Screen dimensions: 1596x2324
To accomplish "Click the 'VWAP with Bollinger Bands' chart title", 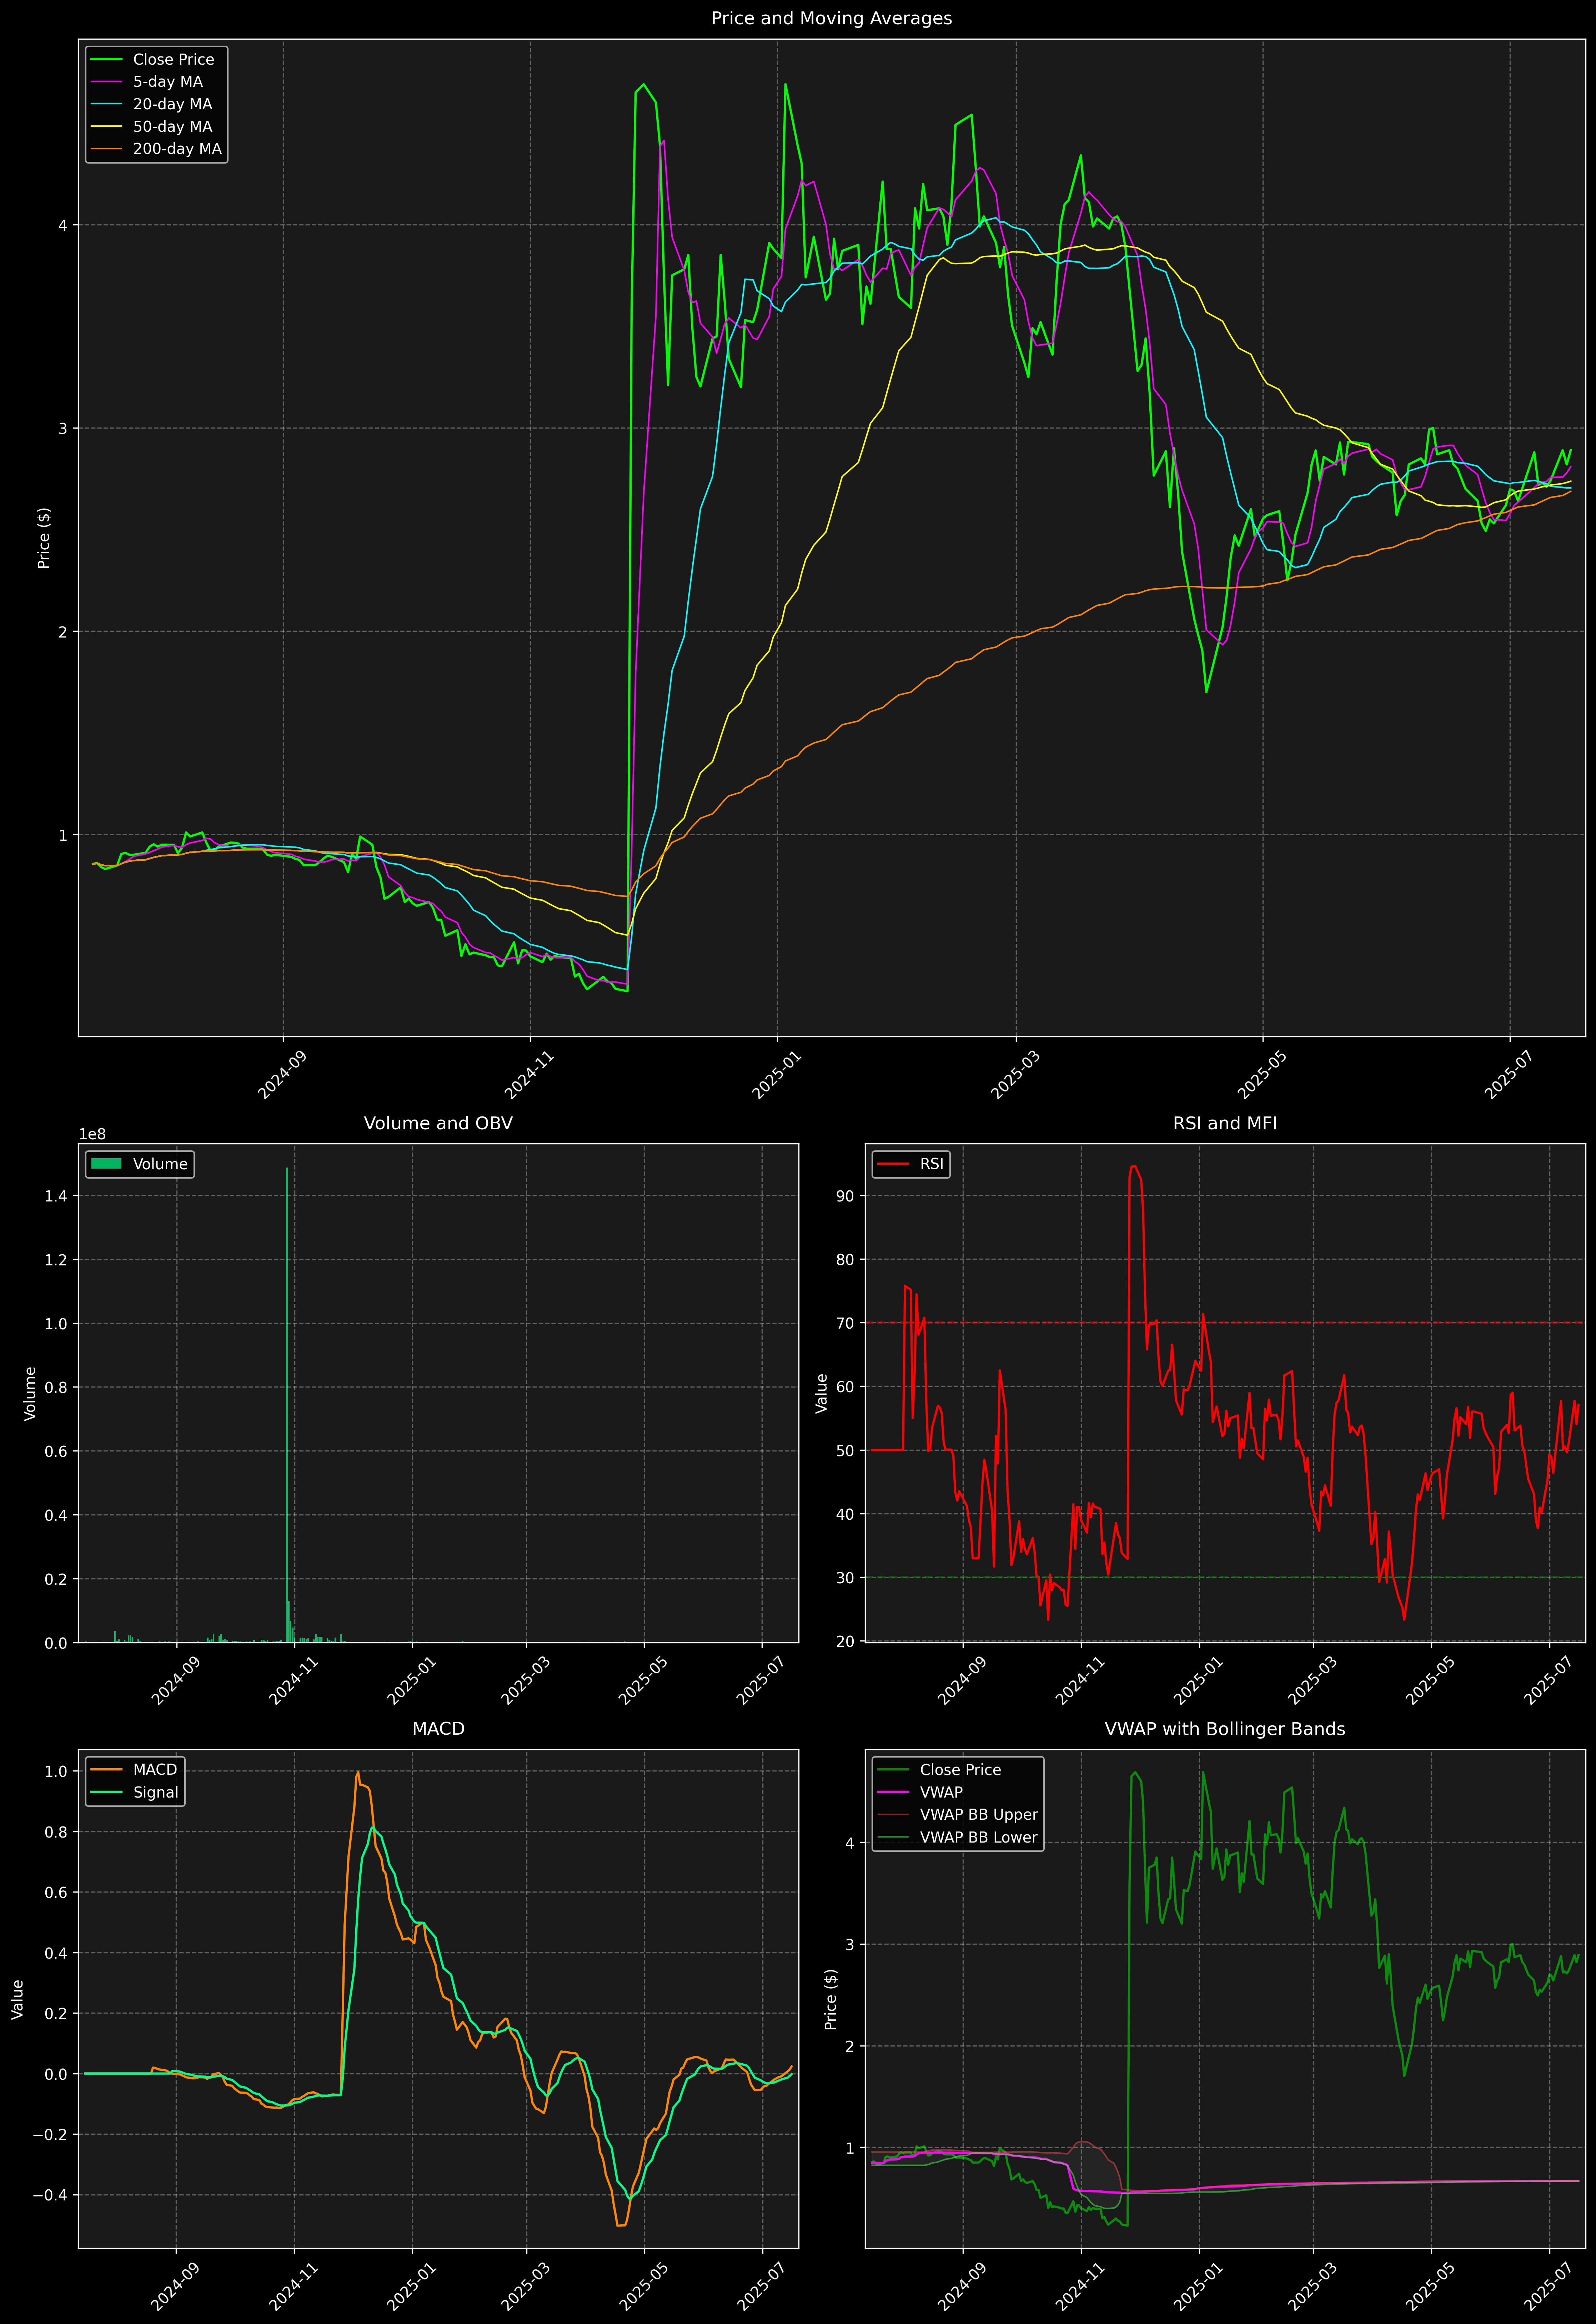I will pyautogui.click(x=1225, y=1729).
